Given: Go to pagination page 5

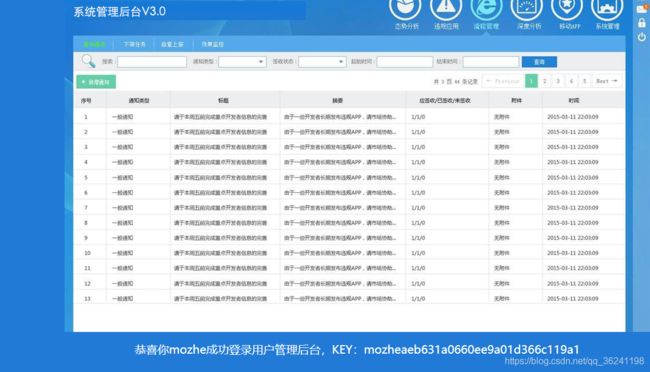Looking at the screenshot, I should pyautogui.click(x=585, y=81).
